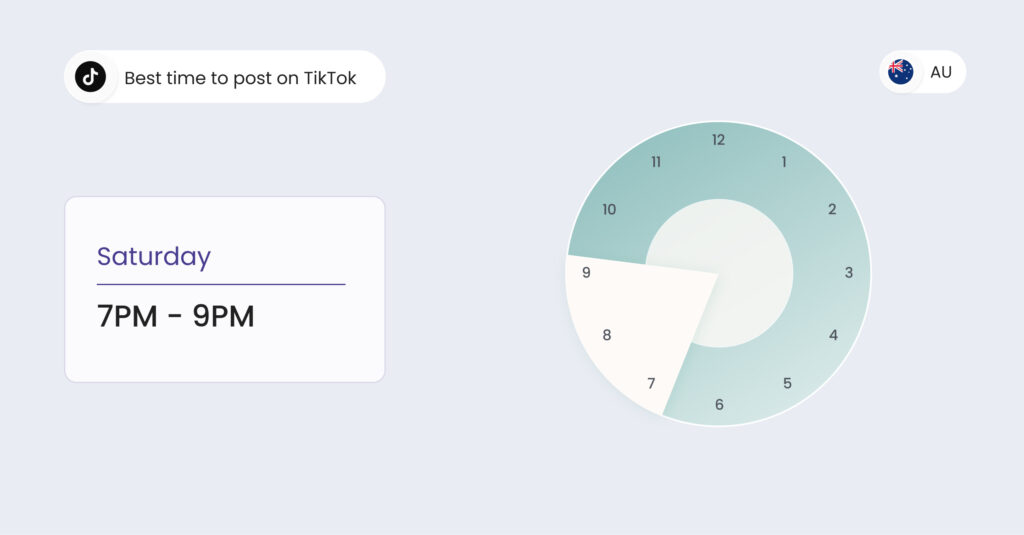Click number 6 on the clock

pyautogui.click(x=719, y=405)
